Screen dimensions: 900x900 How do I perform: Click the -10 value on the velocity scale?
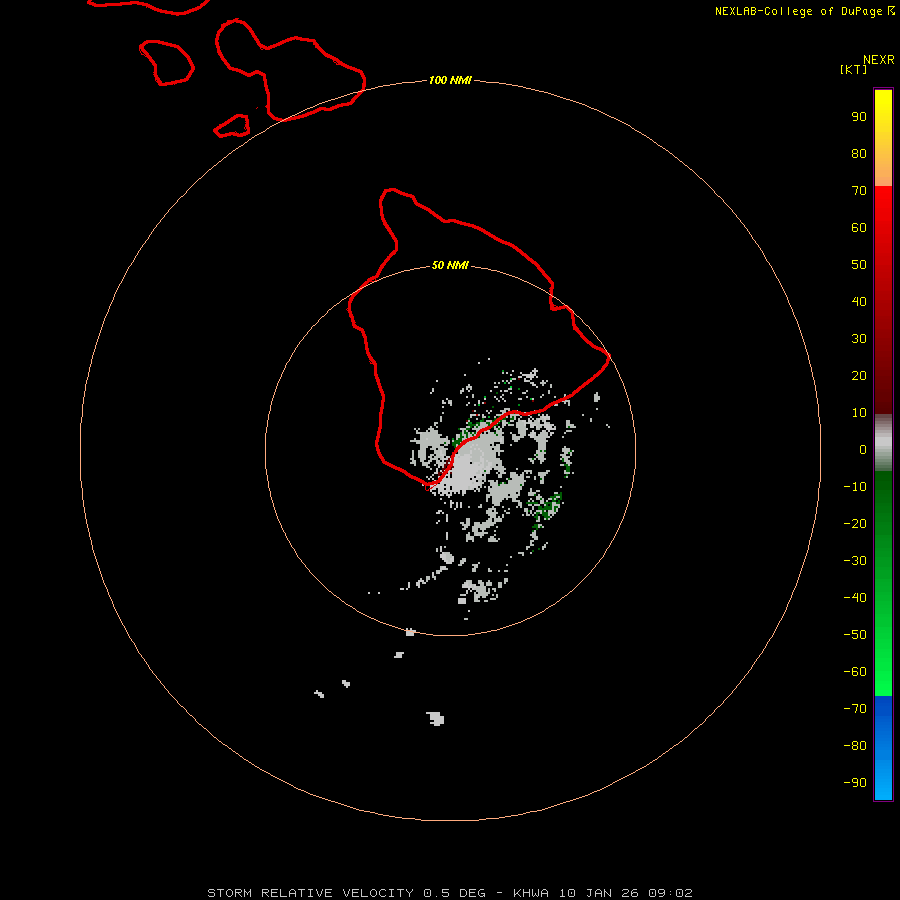point(855,487)
